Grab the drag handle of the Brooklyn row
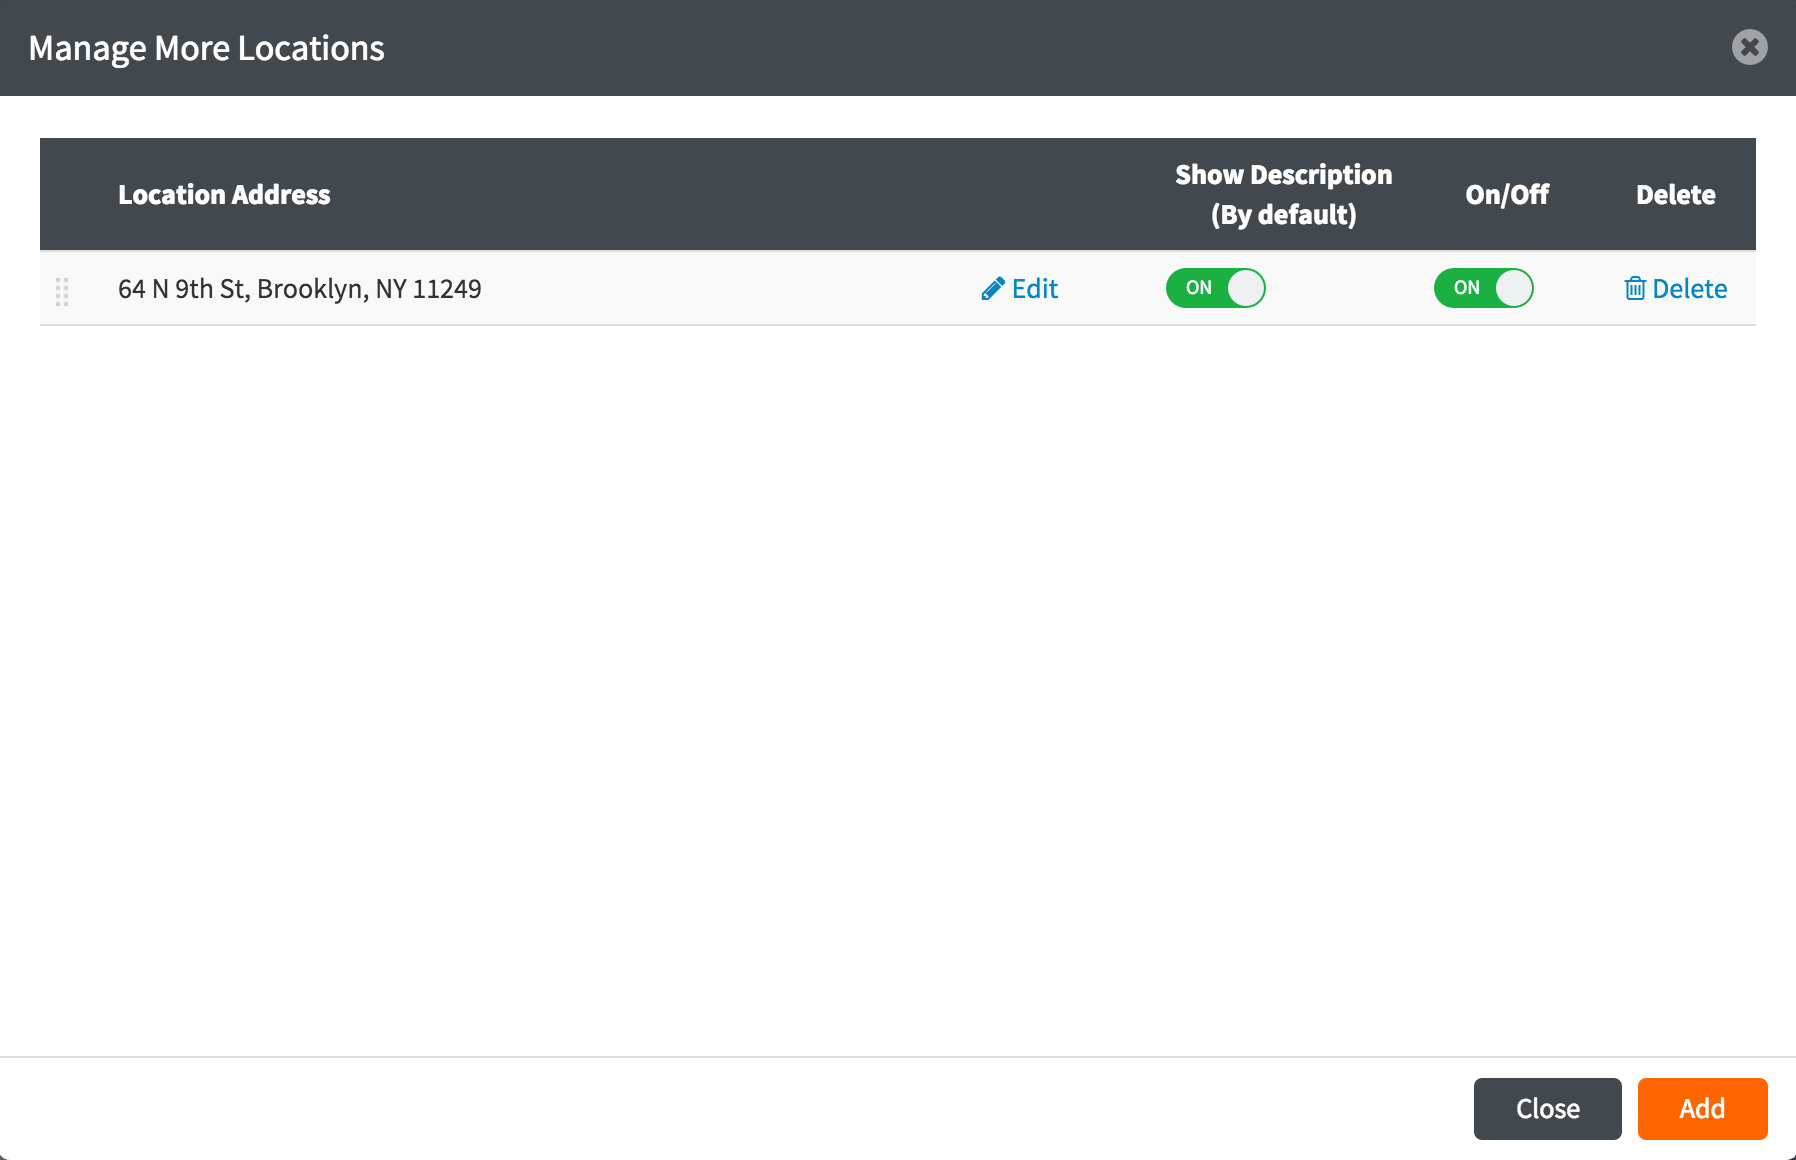This screenshot has height=1160, width=1796. [62, 291]
